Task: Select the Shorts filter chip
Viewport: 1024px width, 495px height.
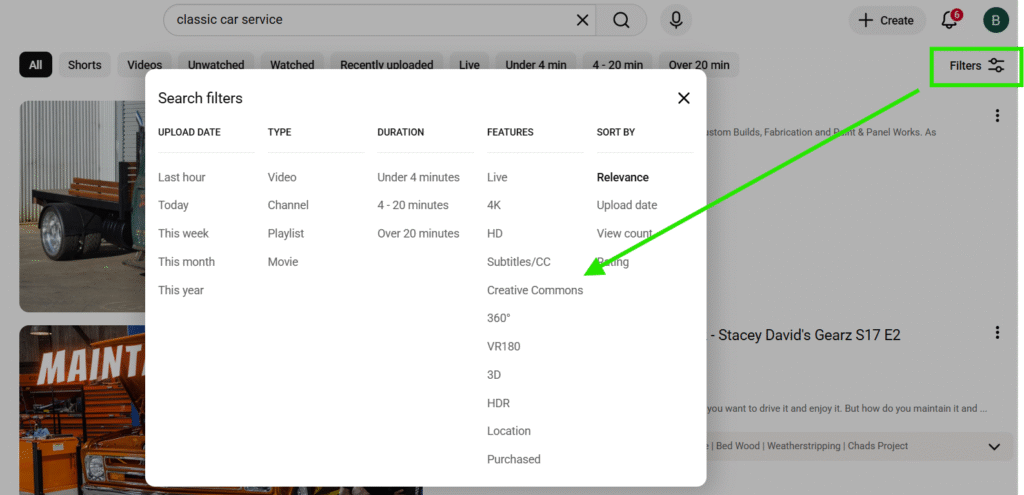Action: click(85, 65)
